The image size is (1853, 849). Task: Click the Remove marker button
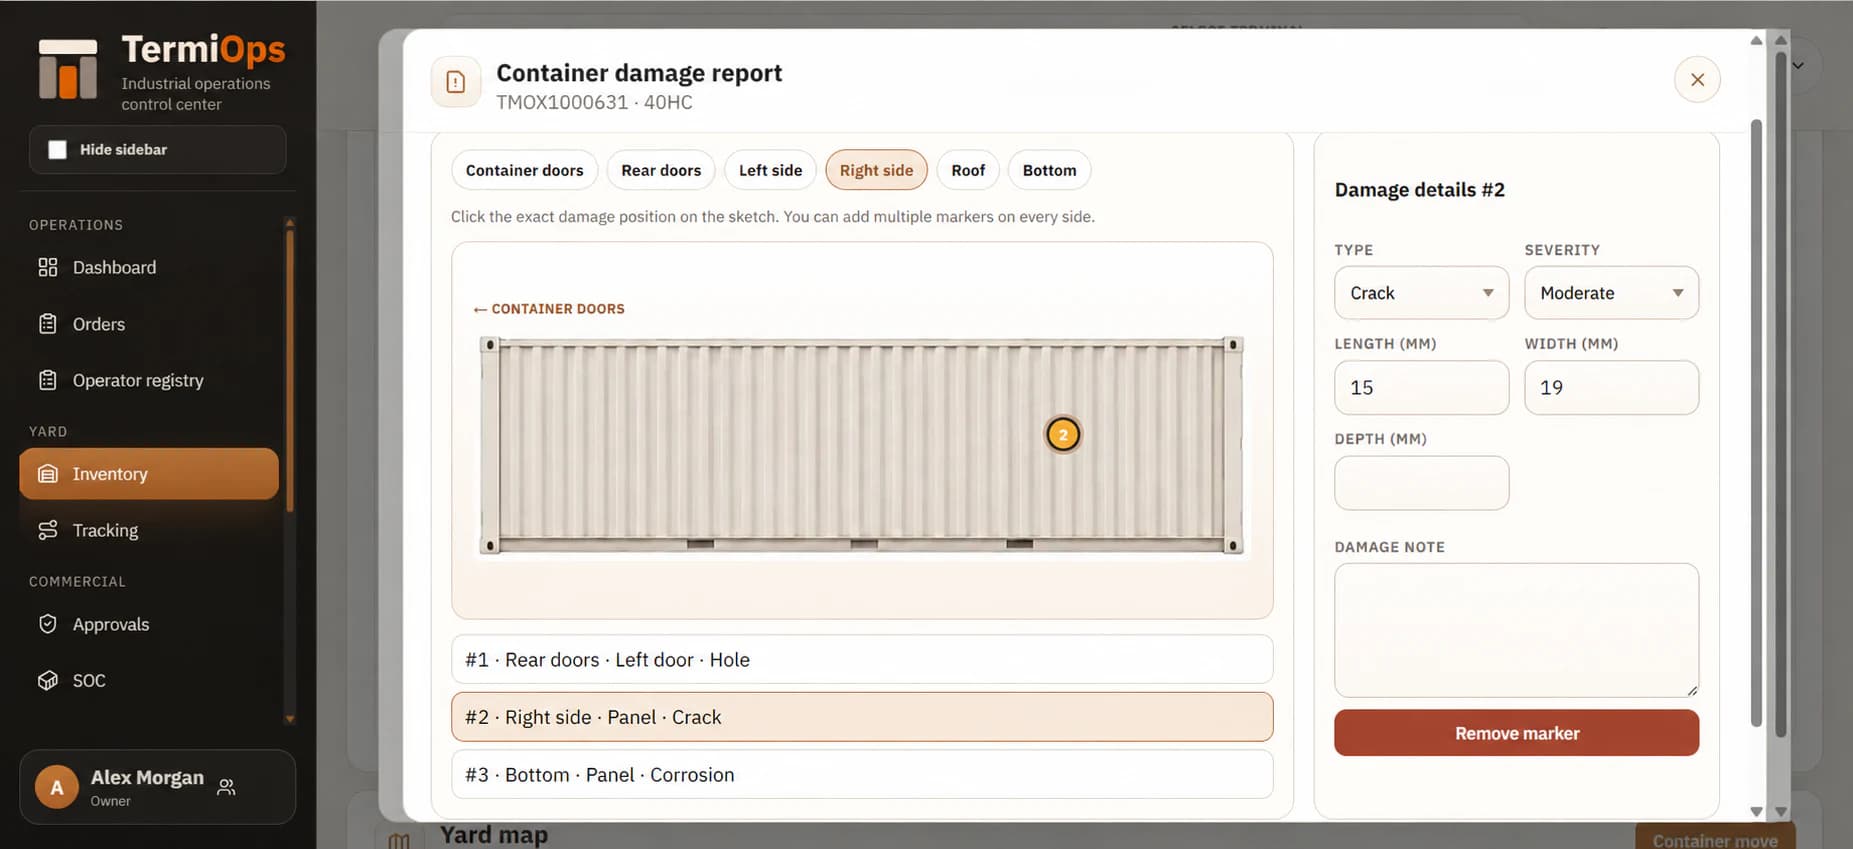tap(1516, 733)
